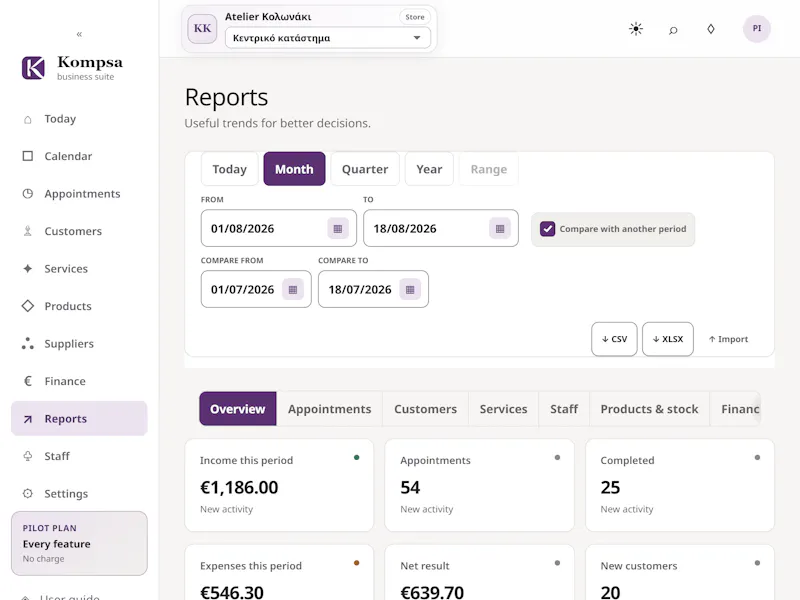This screenshot has width=800, height=600.
Task: Click the diamond icon in top bar
Action: click(x=711, y=29)
